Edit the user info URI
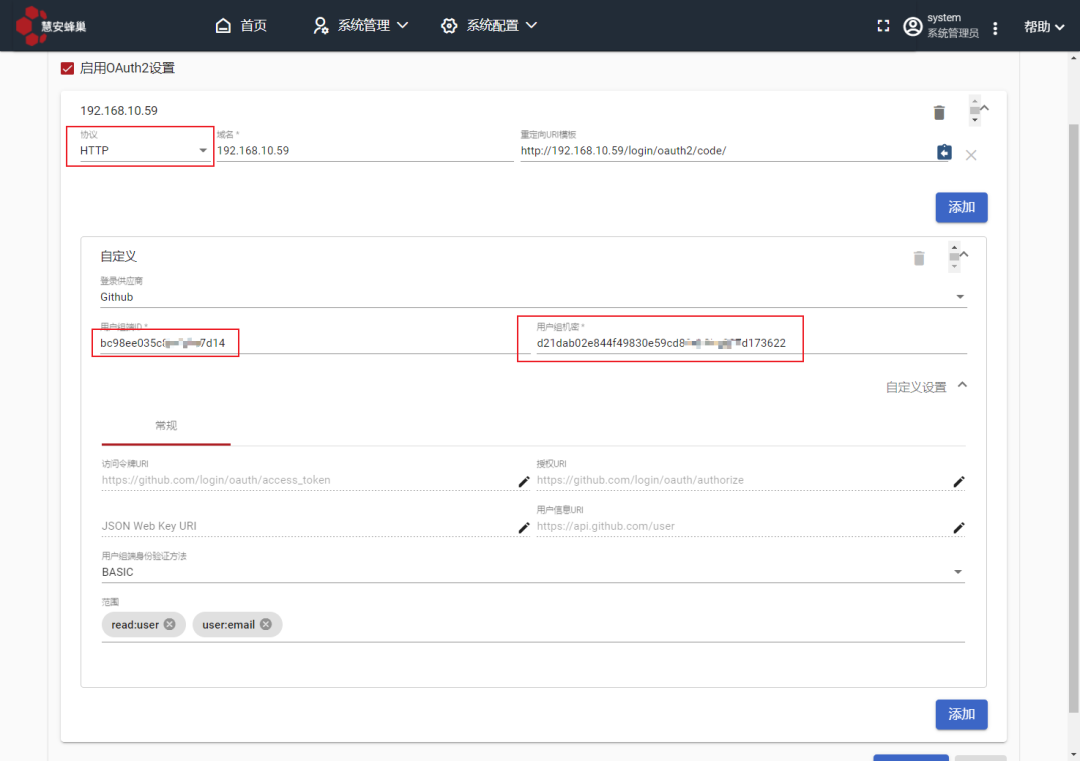The height and width of the screenshot is (761, 1080). [x=959, y=527]
